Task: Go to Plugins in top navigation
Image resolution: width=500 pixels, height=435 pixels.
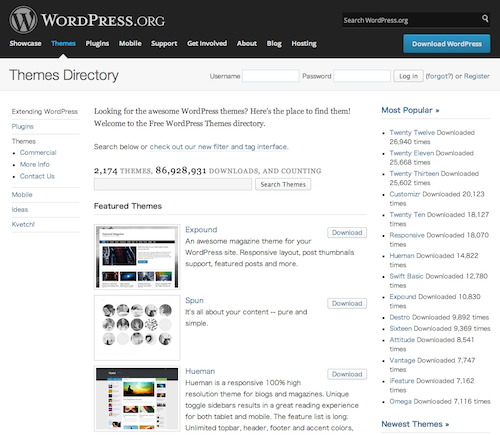Action: 97,43
